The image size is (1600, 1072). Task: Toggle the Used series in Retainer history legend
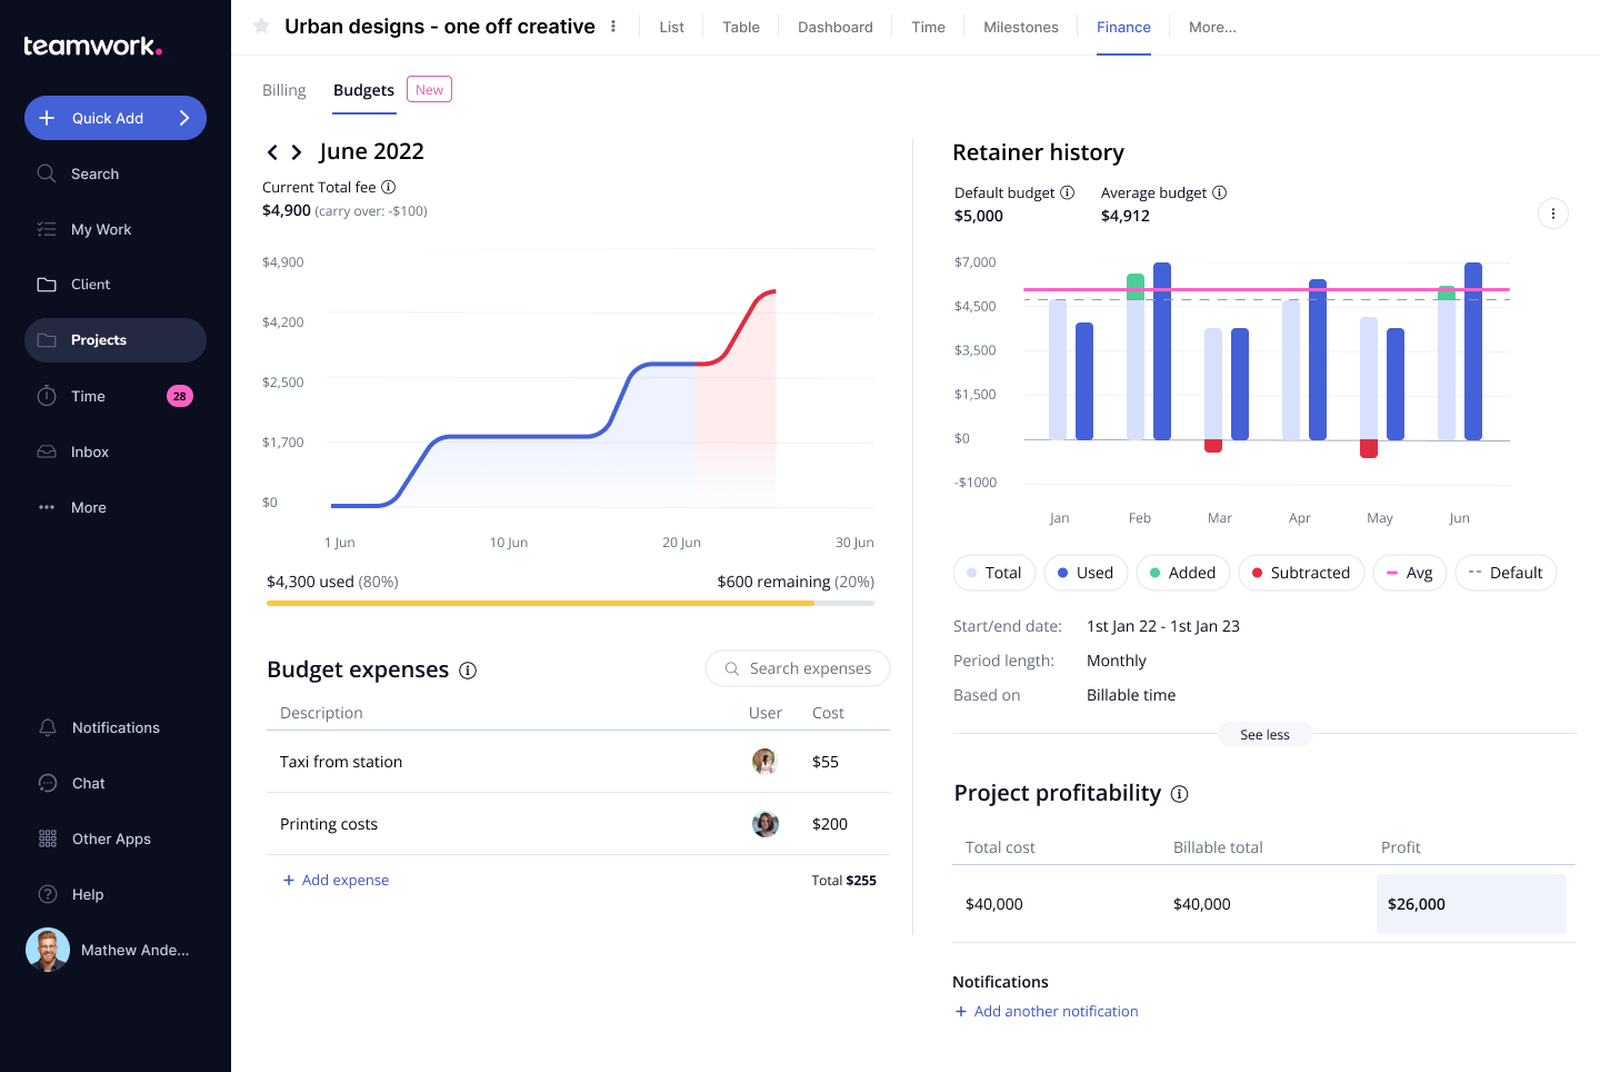pyautogui.click(x=1085, y=572)
